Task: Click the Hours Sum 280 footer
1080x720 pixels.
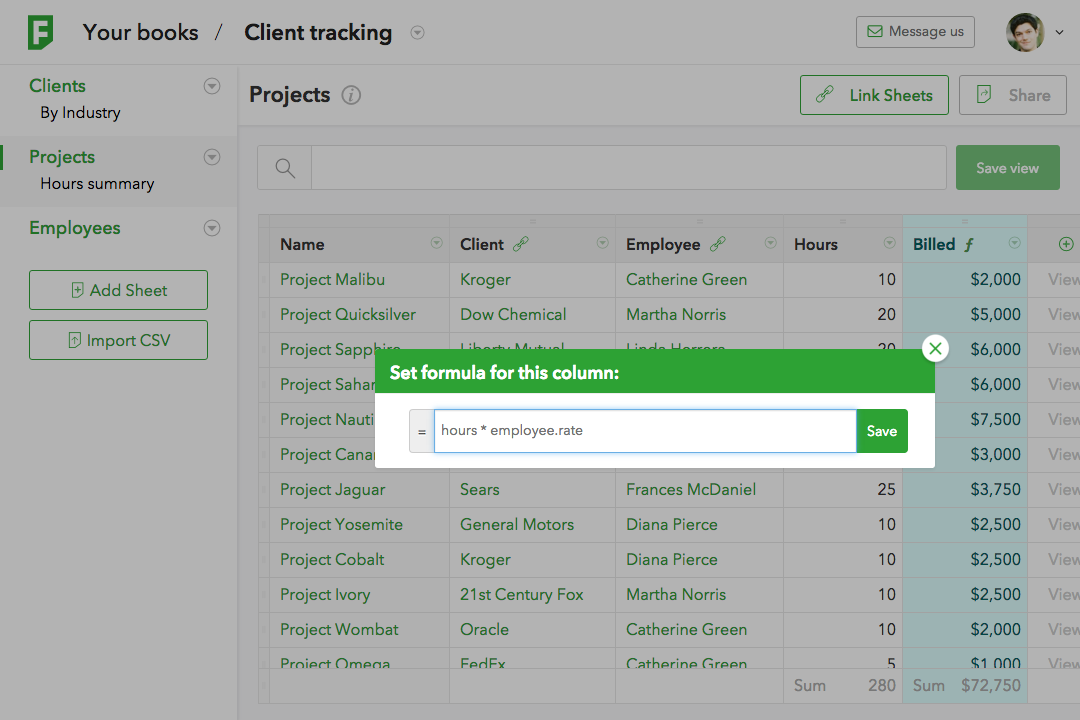Action: pos(843,686)
